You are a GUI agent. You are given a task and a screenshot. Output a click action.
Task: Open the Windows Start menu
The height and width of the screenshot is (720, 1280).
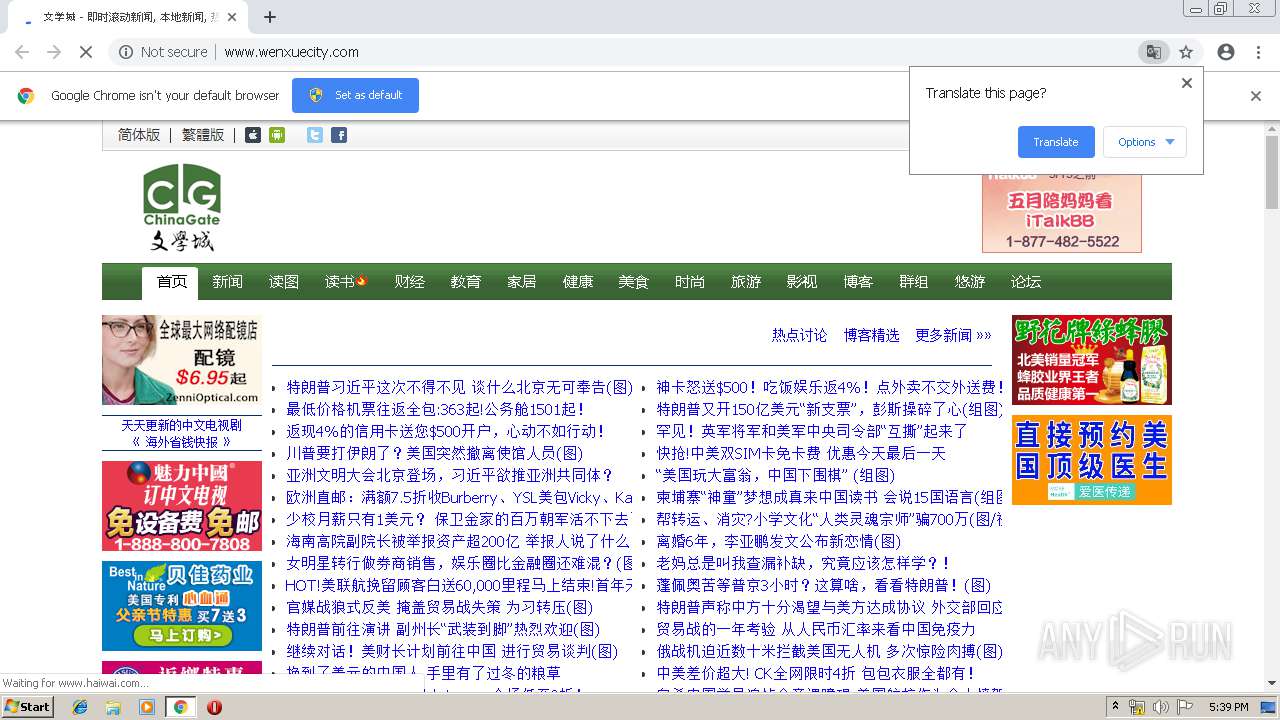click(27, 707)
